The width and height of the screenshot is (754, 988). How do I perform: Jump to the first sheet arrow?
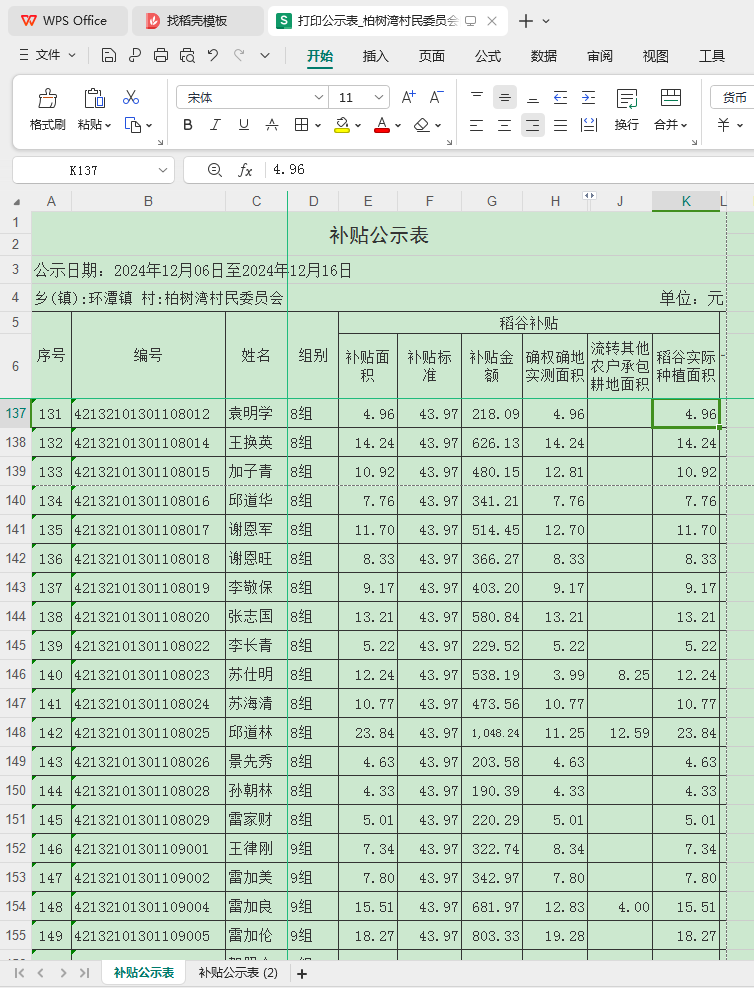point(20,974)
